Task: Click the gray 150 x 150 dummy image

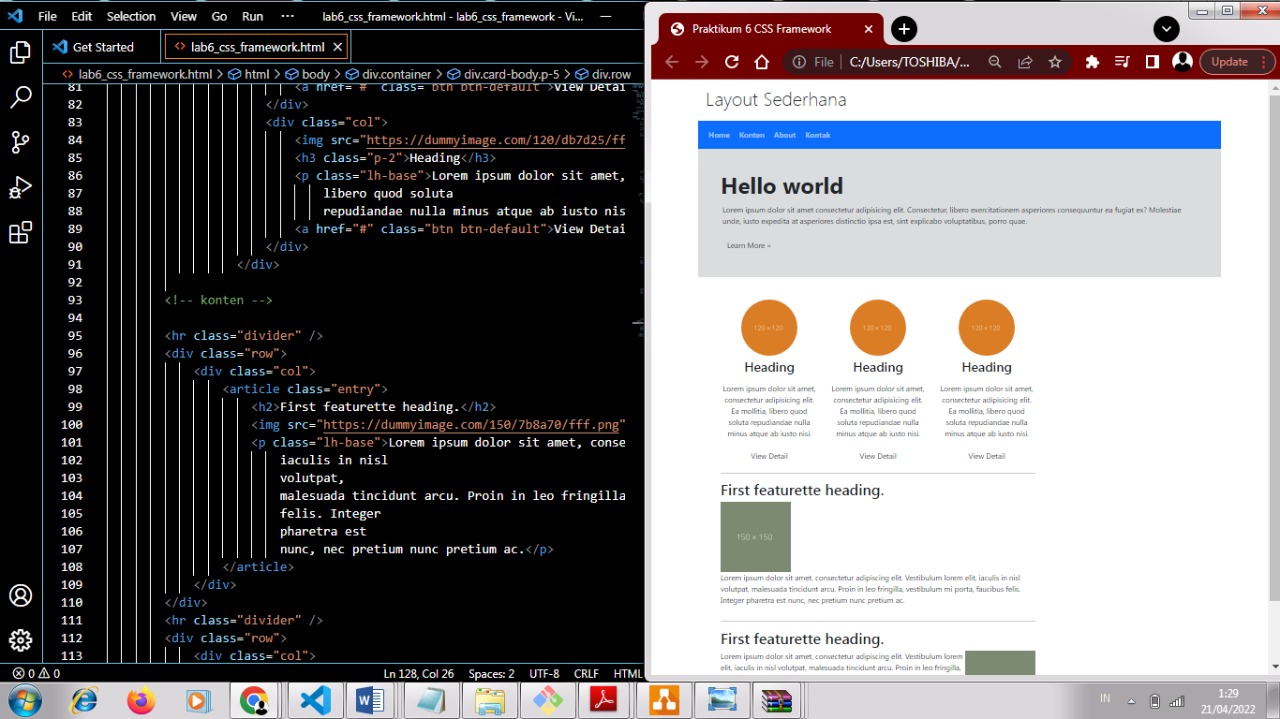Action: pyautogui.click(x=755, y=537)
